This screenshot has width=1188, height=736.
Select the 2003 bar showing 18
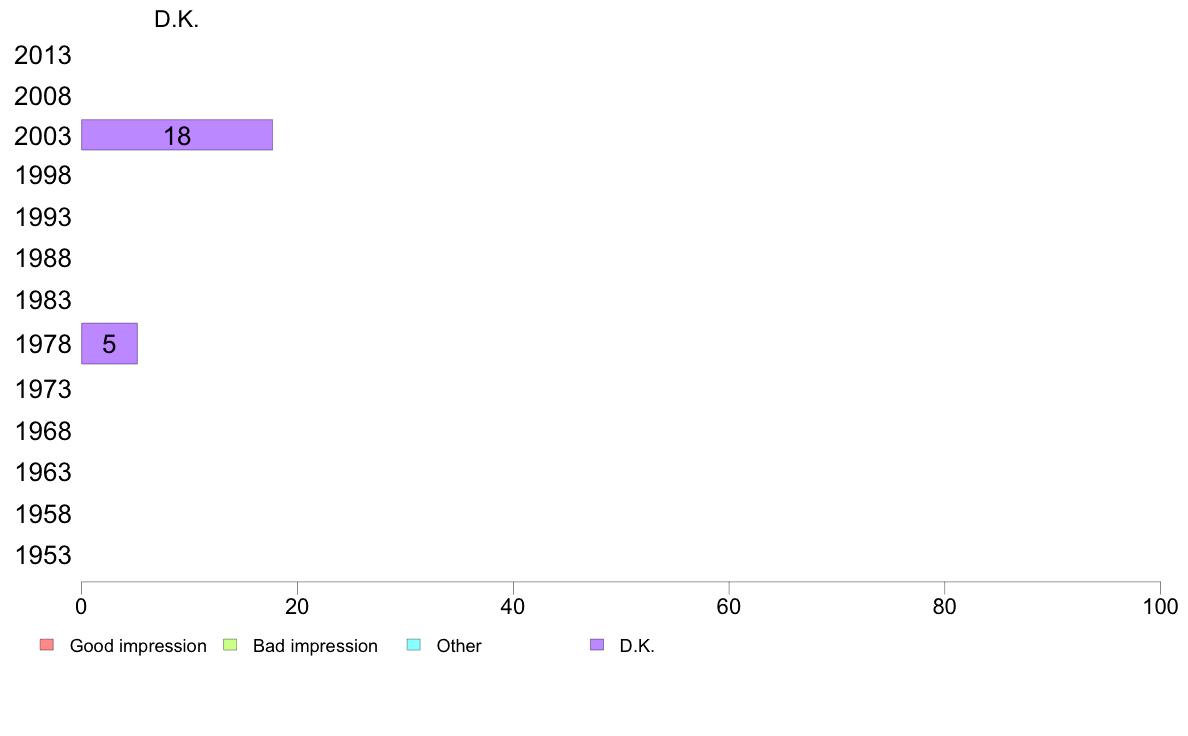(x=177, y=135)
